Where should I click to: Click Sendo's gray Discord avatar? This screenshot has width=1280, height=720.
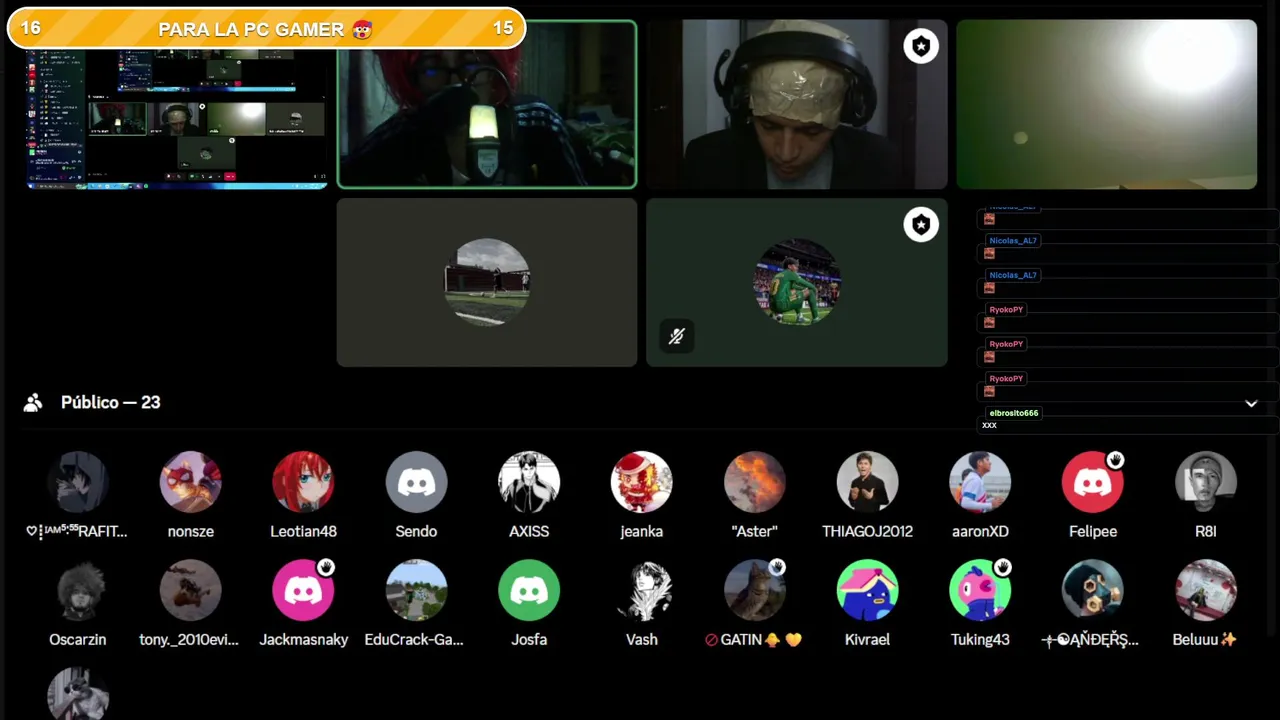coord(416,482)
